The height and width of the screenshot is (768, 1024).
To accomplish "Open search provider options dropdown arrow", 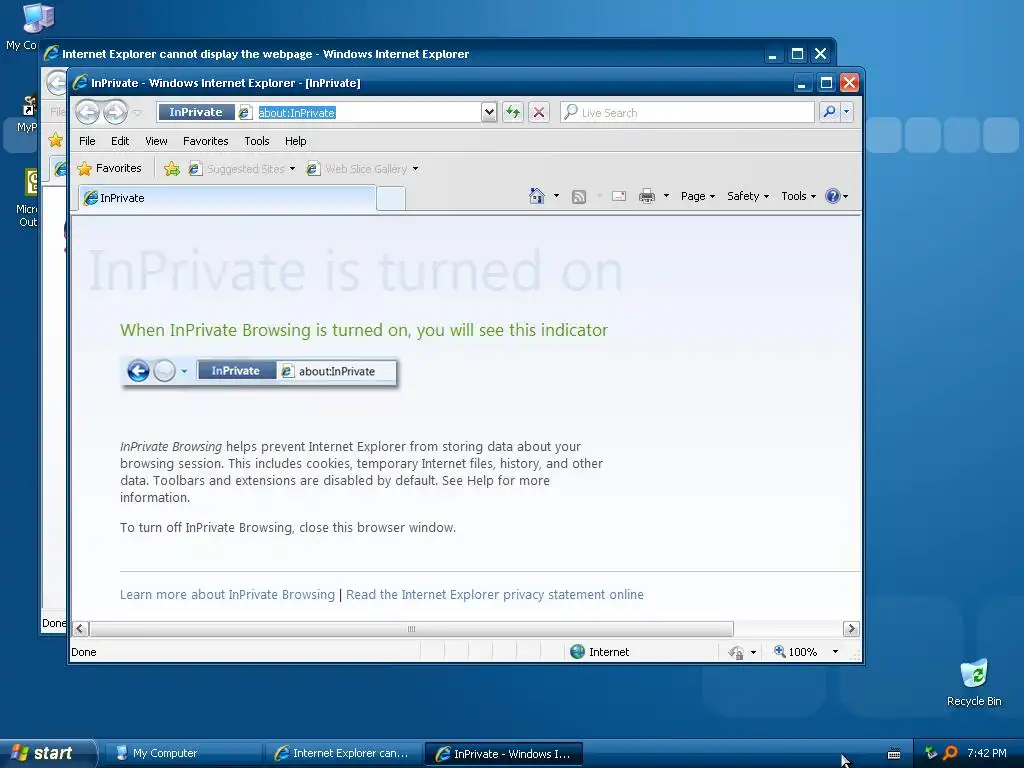I will click(846, 112).
